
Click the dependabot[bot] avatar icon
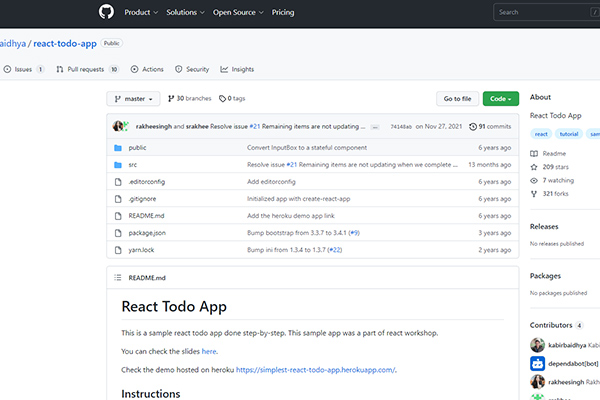click(537, 364)
